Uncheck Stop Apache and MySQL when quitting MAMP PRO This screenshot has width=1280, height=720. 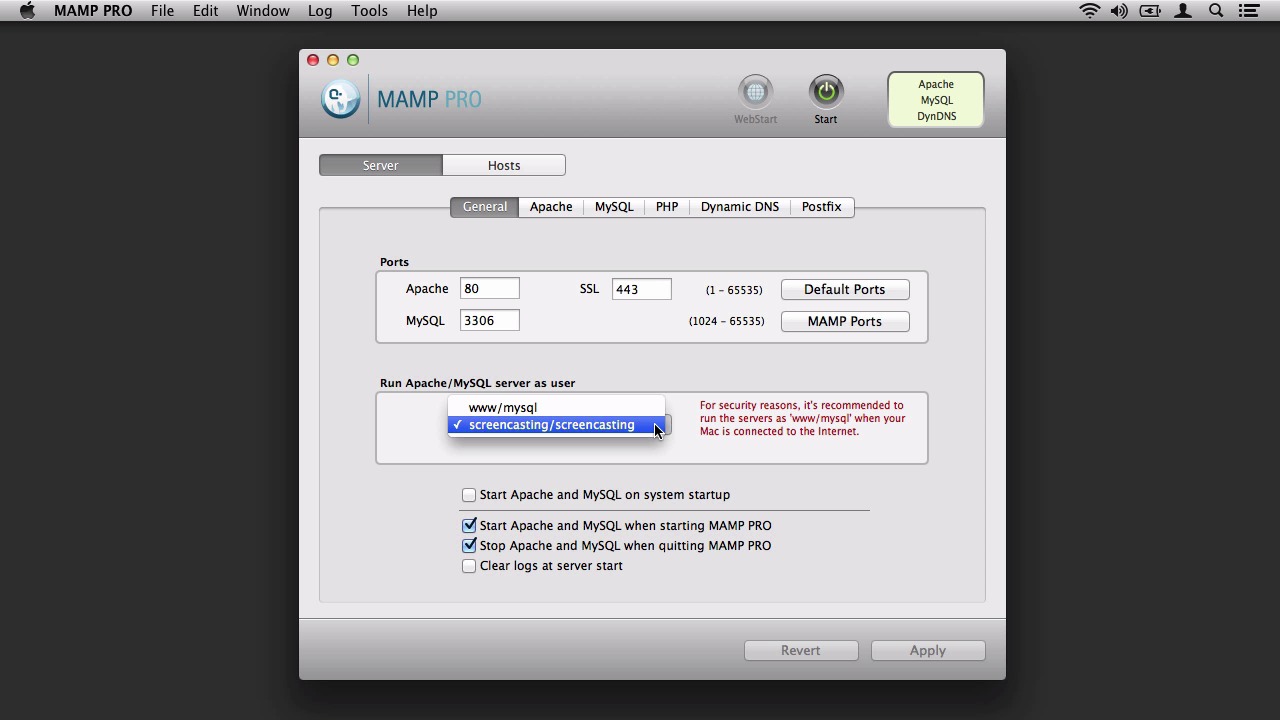(469, 545)
